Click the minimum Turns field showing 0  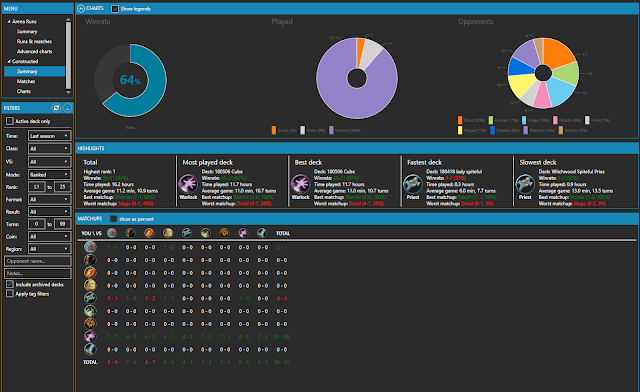[36, 224]
